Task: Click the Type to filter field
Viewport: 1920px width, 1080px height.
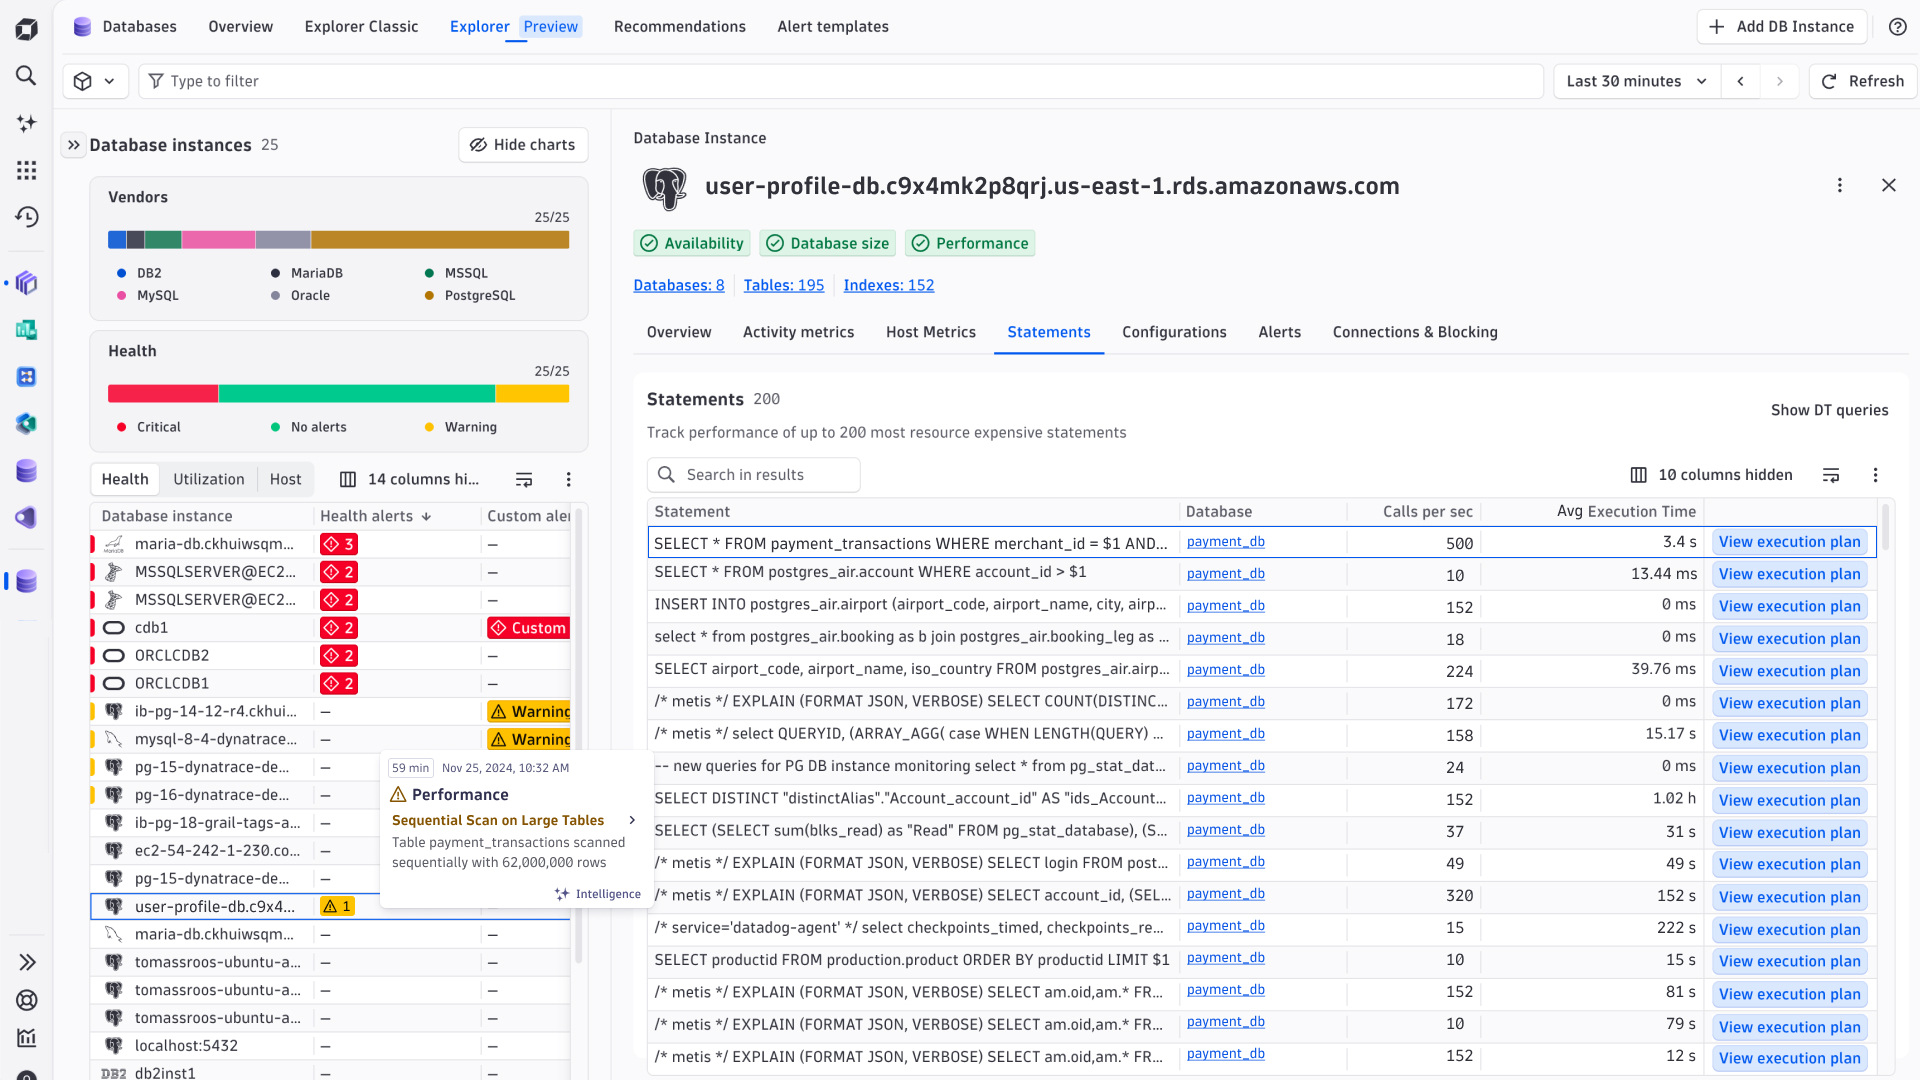Action: (841, 81)
